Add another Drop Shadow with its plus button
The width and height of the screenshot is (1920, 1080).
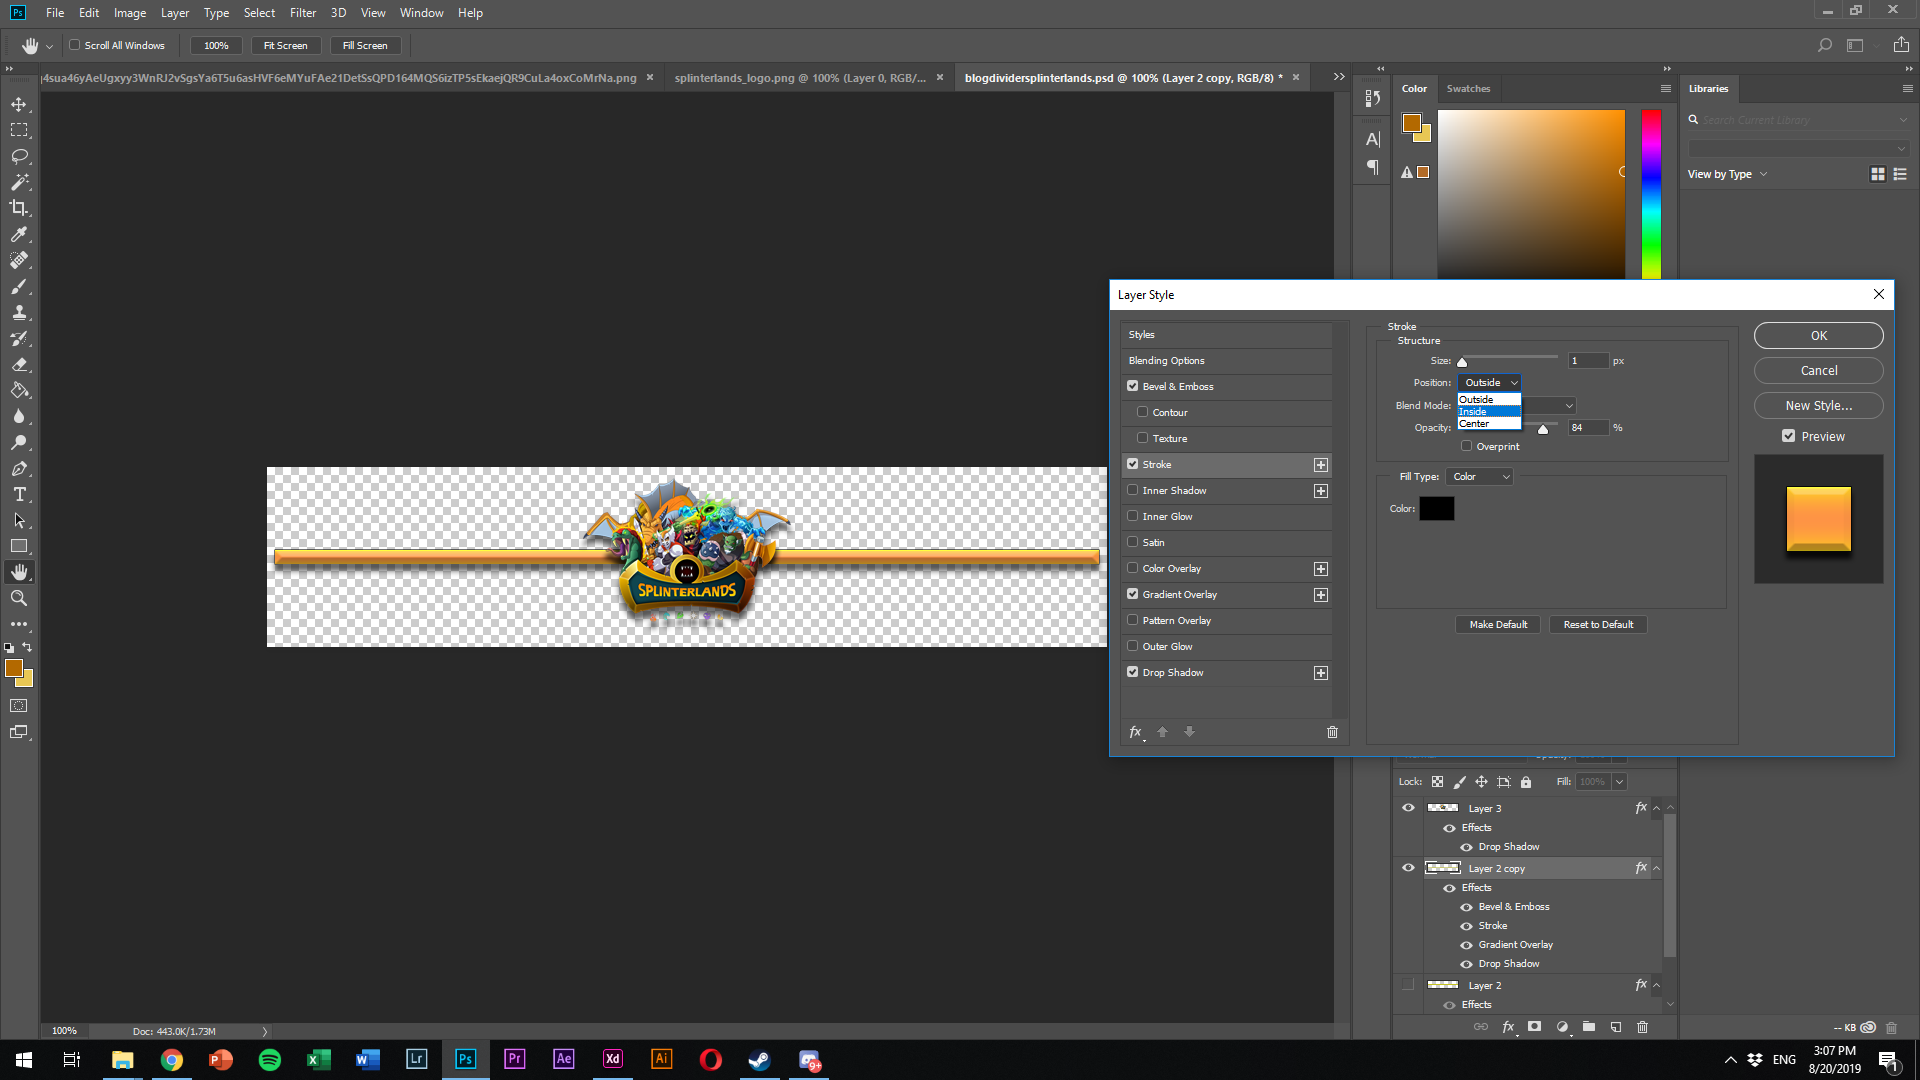coord(1321,673)
